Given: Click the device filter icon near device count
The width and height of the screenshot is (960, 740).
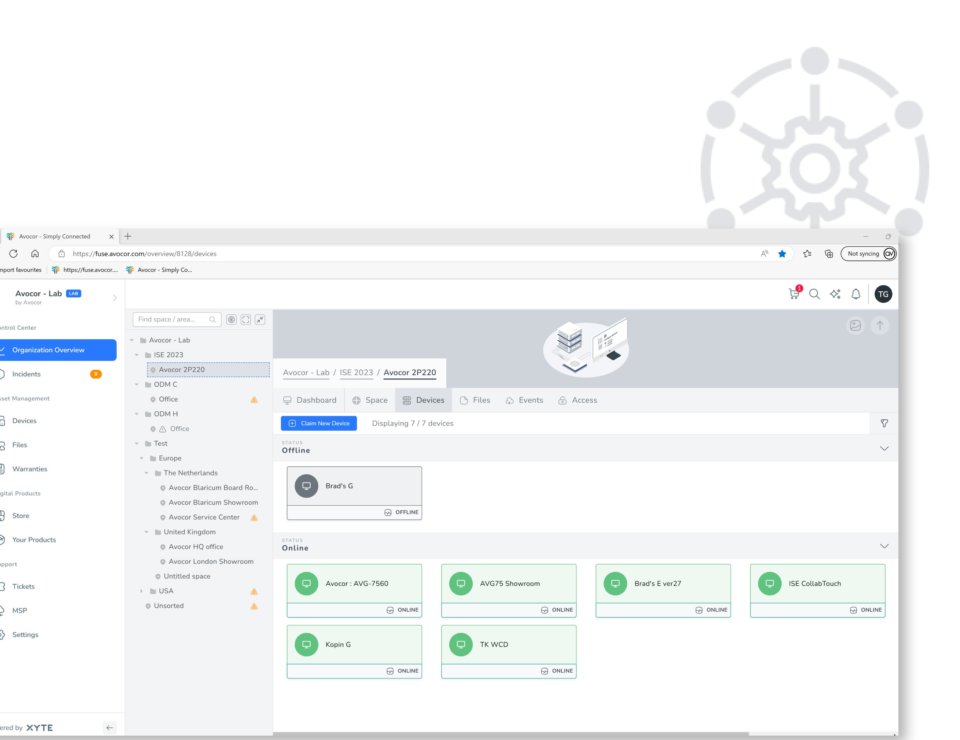Looking at the screenshot, I should pos(884,423).
